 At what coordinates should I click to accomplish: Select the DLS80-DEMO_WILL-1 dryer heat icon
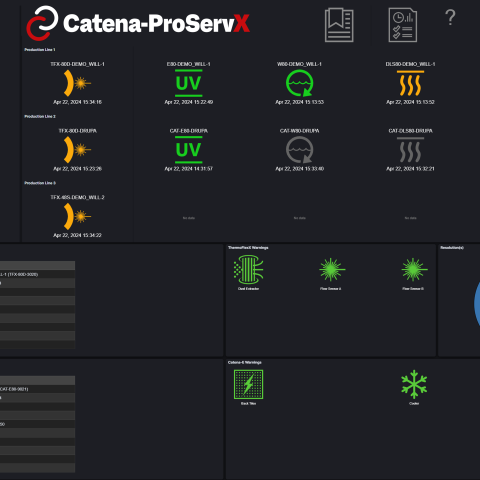(x=410, y=83)
